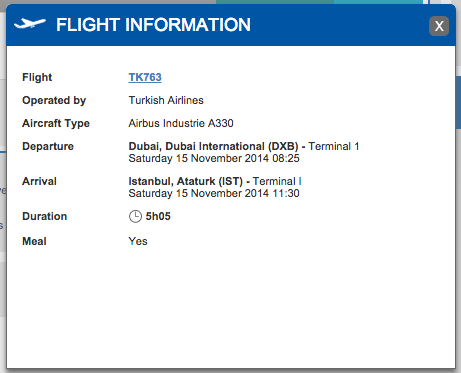Click the arrival time 11:30 line
This screenshot has height=373, width=461.
tap(214, 193)
